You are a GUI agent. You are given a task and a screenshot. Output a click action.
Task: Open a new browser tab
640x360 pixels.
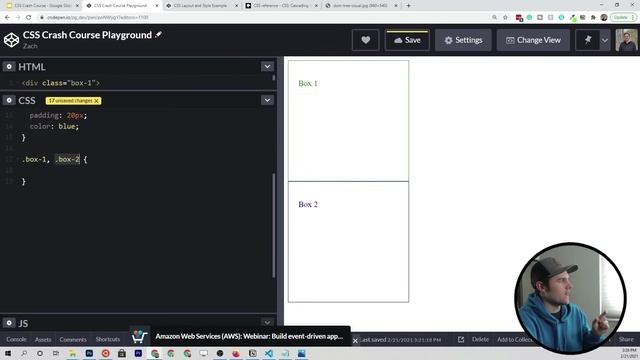click(408, 6)
